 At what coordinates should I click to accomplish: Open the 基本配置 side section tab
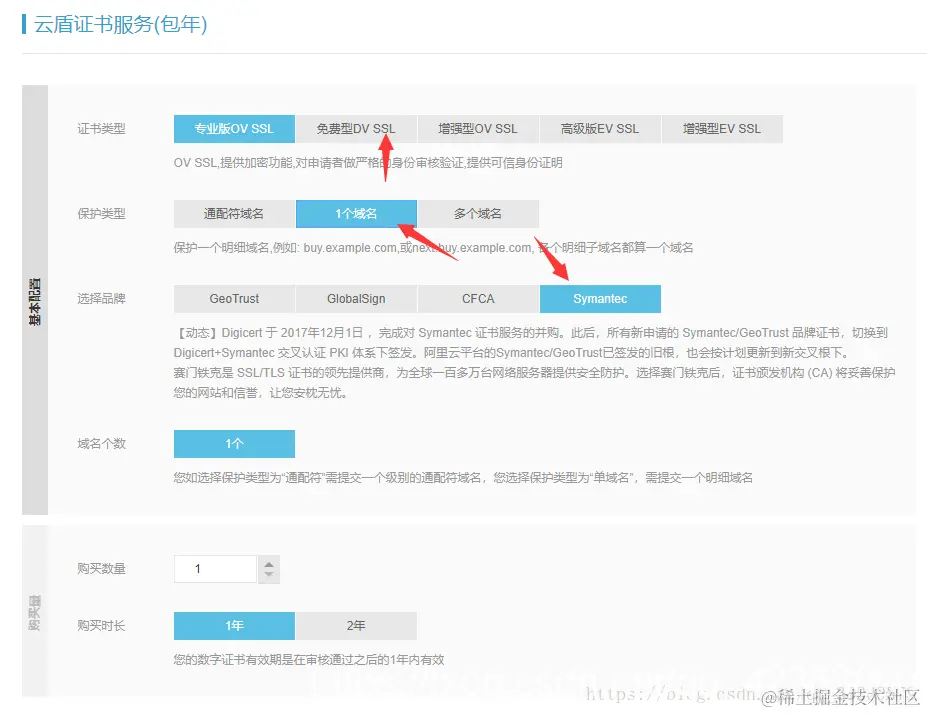pyautogui.click(x=35, y=300)
